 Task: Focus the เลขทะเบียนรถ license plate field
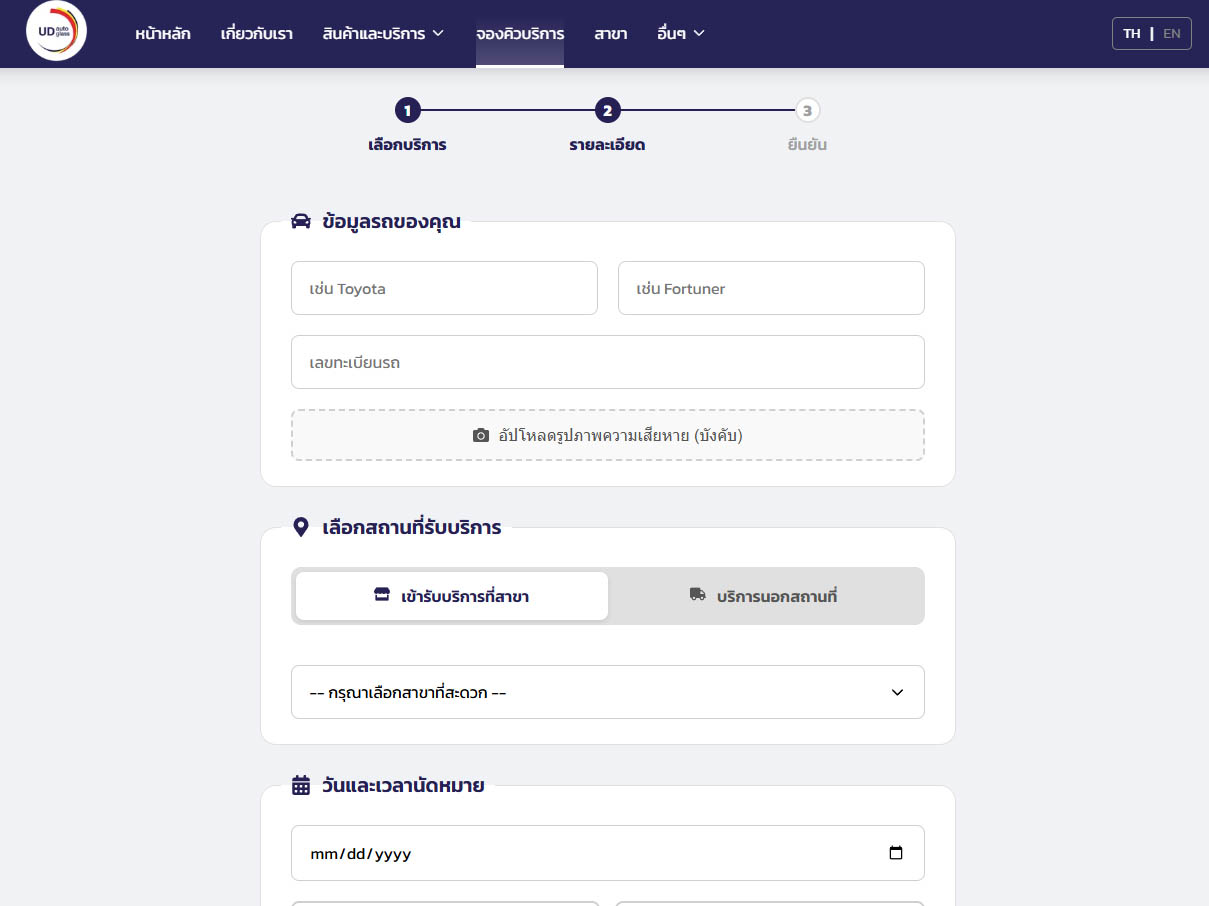click(607, 362)
